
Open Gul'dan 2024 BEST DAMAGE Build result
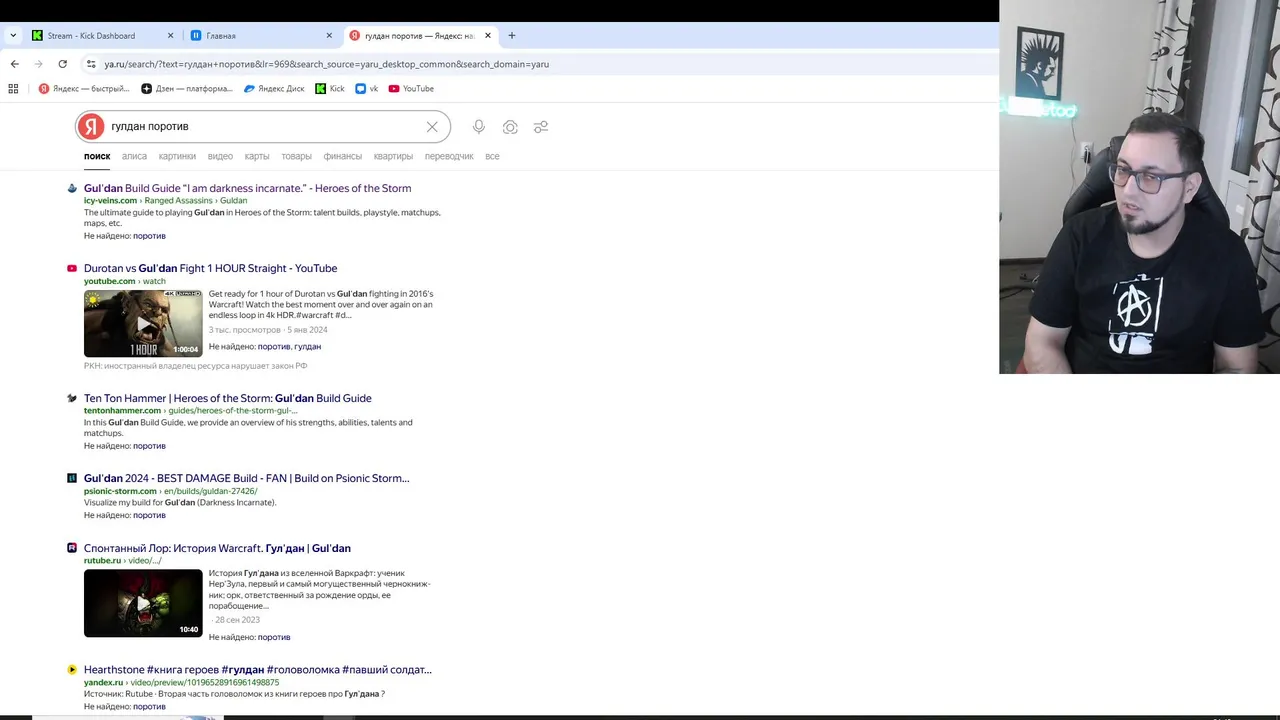(x=246, y=478)
